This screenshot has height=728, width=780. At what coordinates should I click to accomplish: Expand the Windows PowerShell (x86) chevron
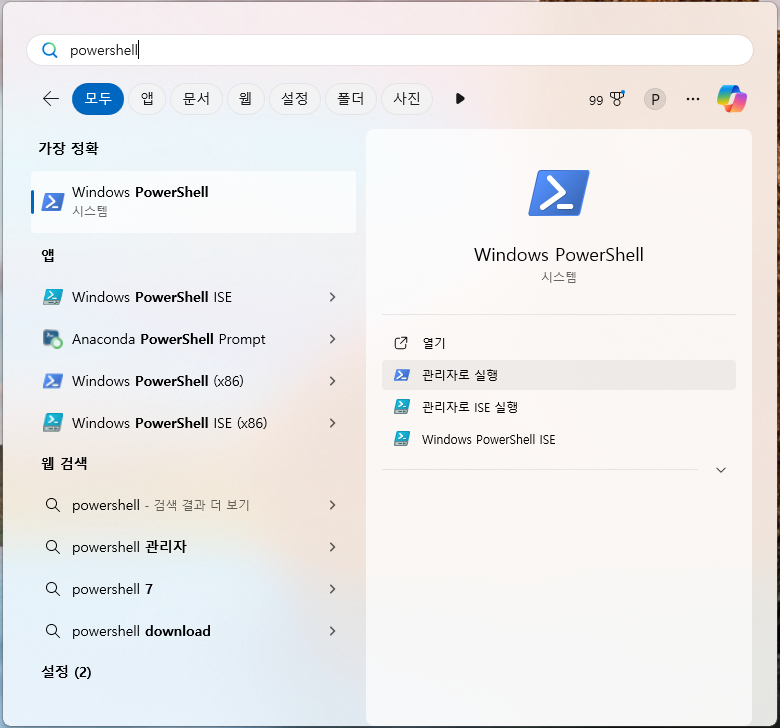(332, 381)
